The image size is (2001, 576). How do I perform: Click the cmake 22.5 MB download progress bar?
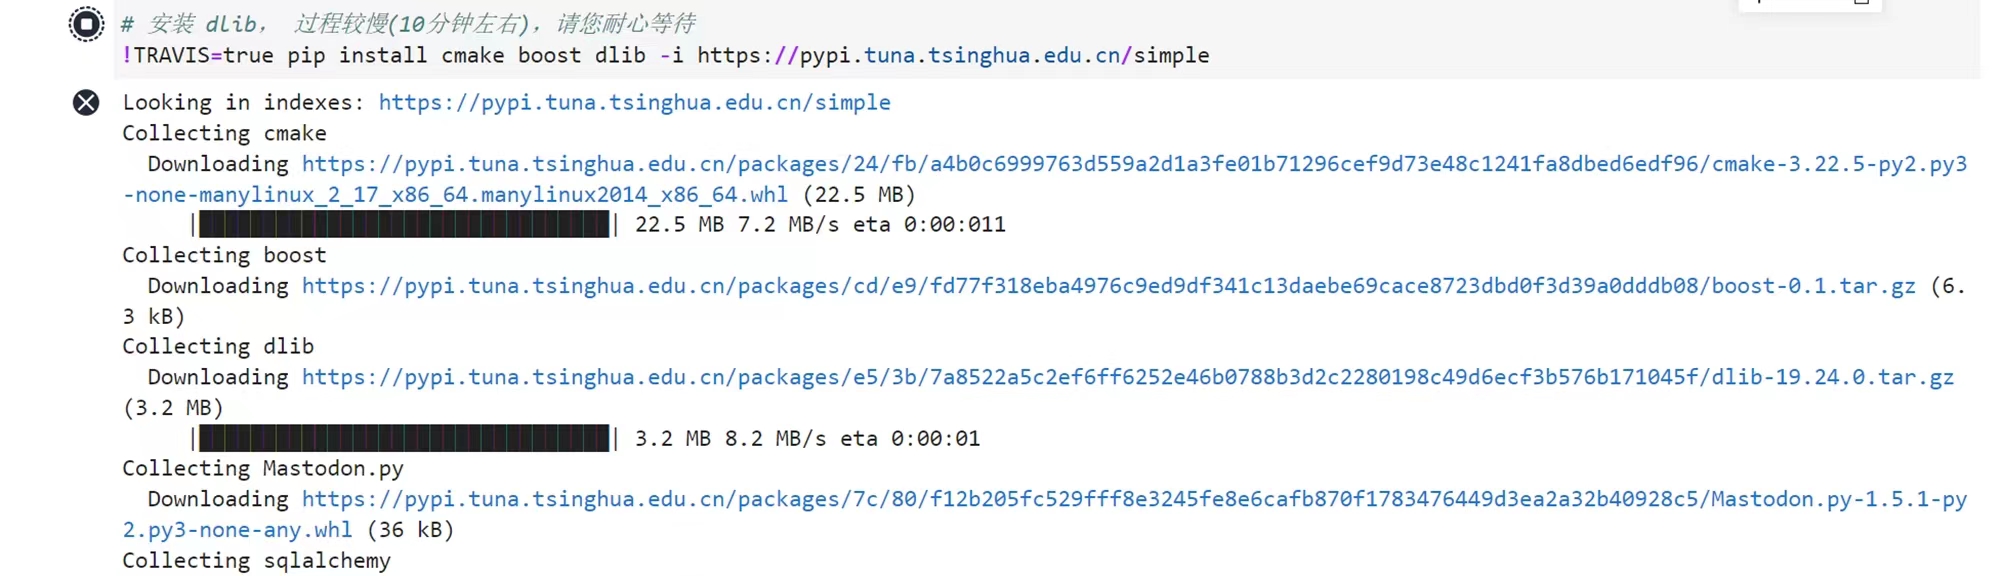404,225
